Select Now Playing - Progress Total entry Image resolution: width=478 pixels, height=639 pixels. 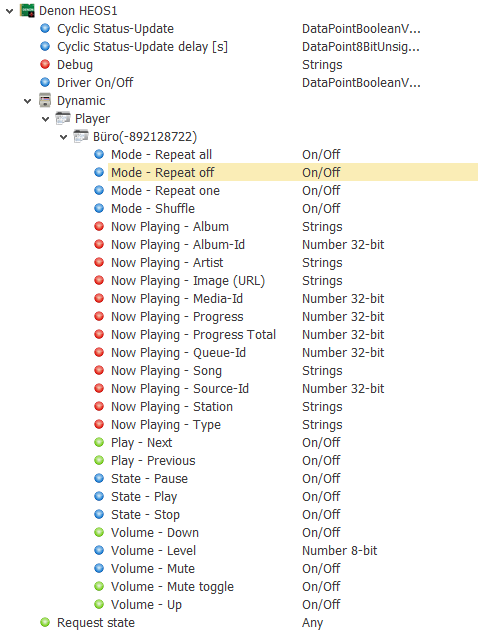(194, 335)
